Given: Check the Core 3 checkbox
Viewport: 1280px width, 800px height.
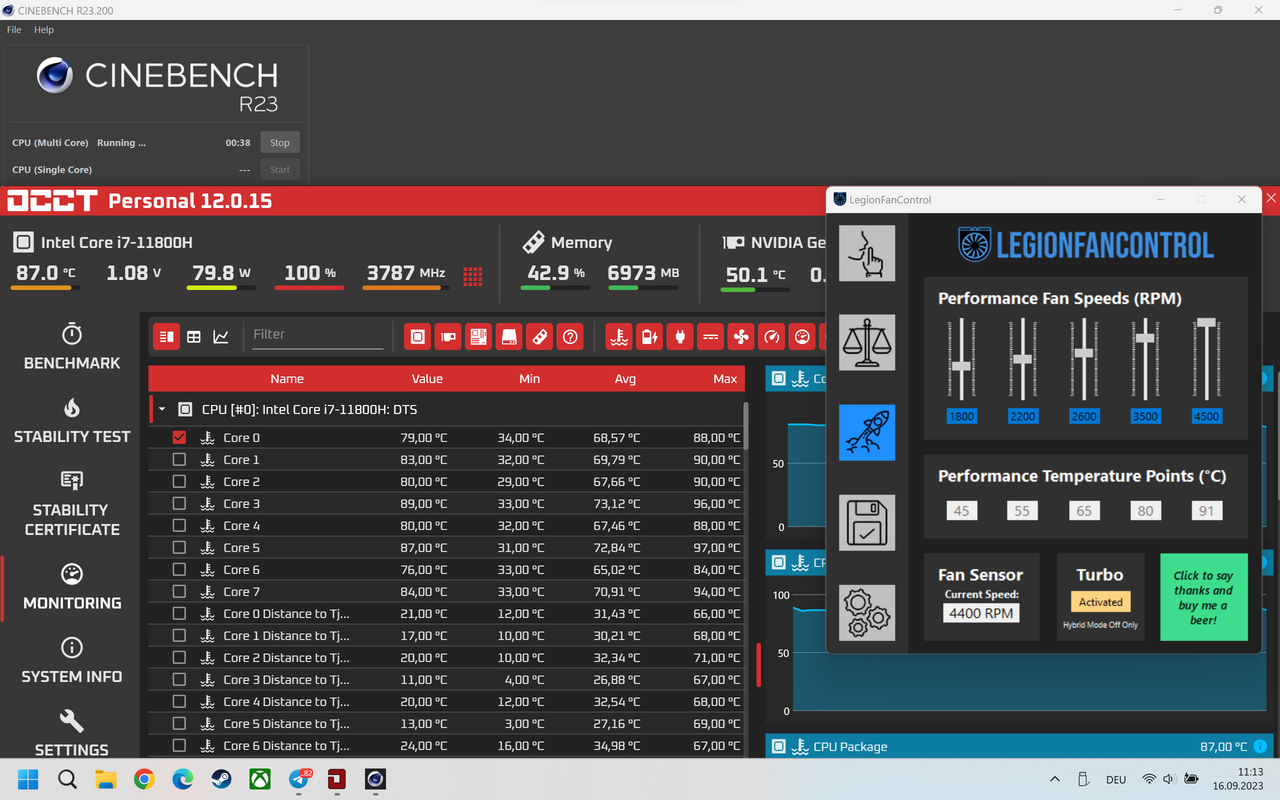Looking at the screenshot, I should [x=179, y=503].
